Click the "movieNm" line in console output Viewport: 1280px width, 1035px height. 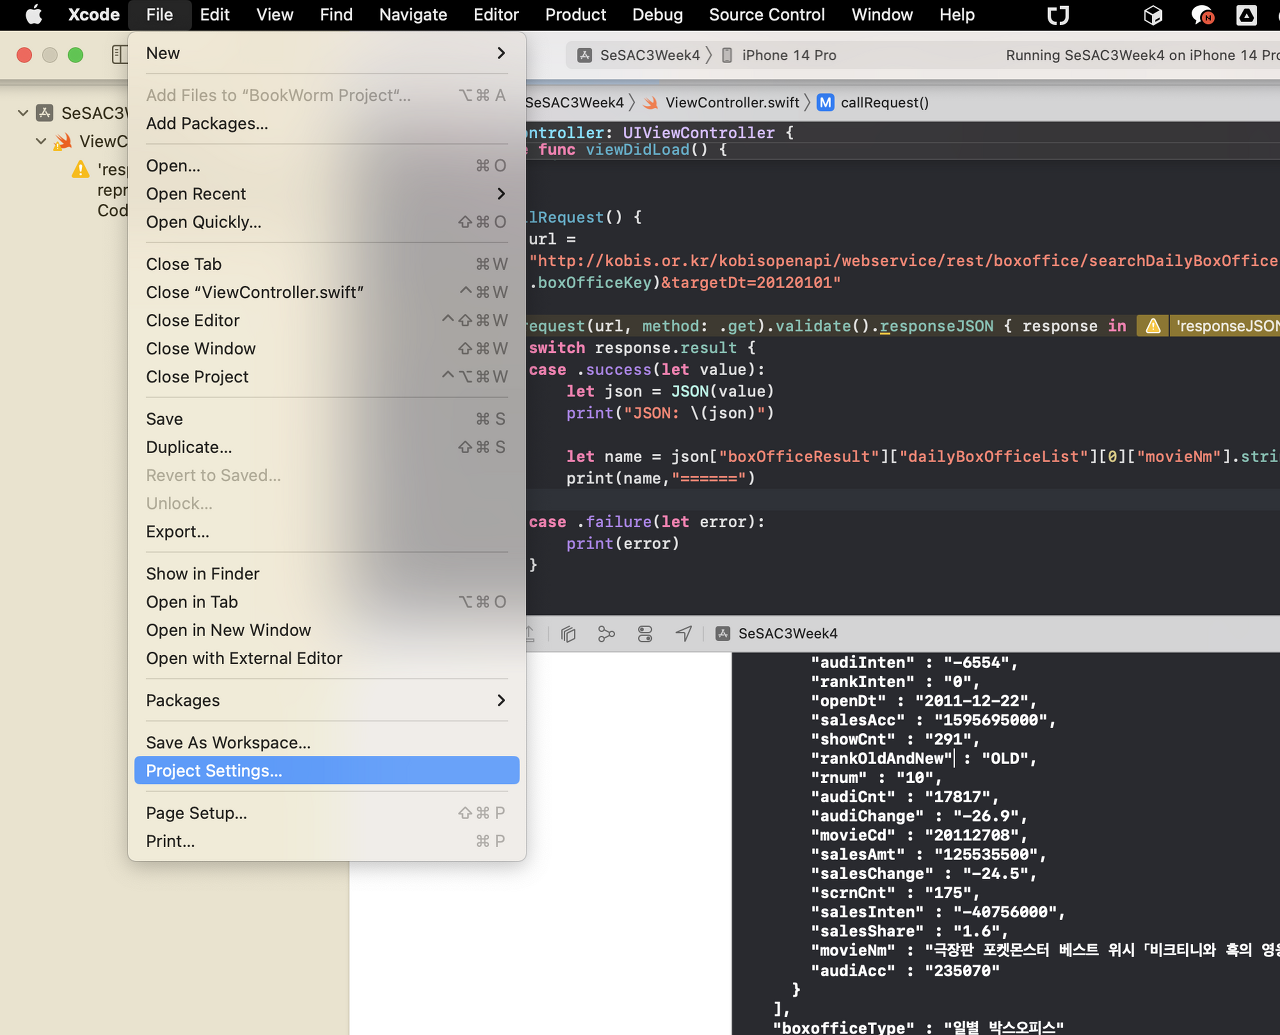1045,950
